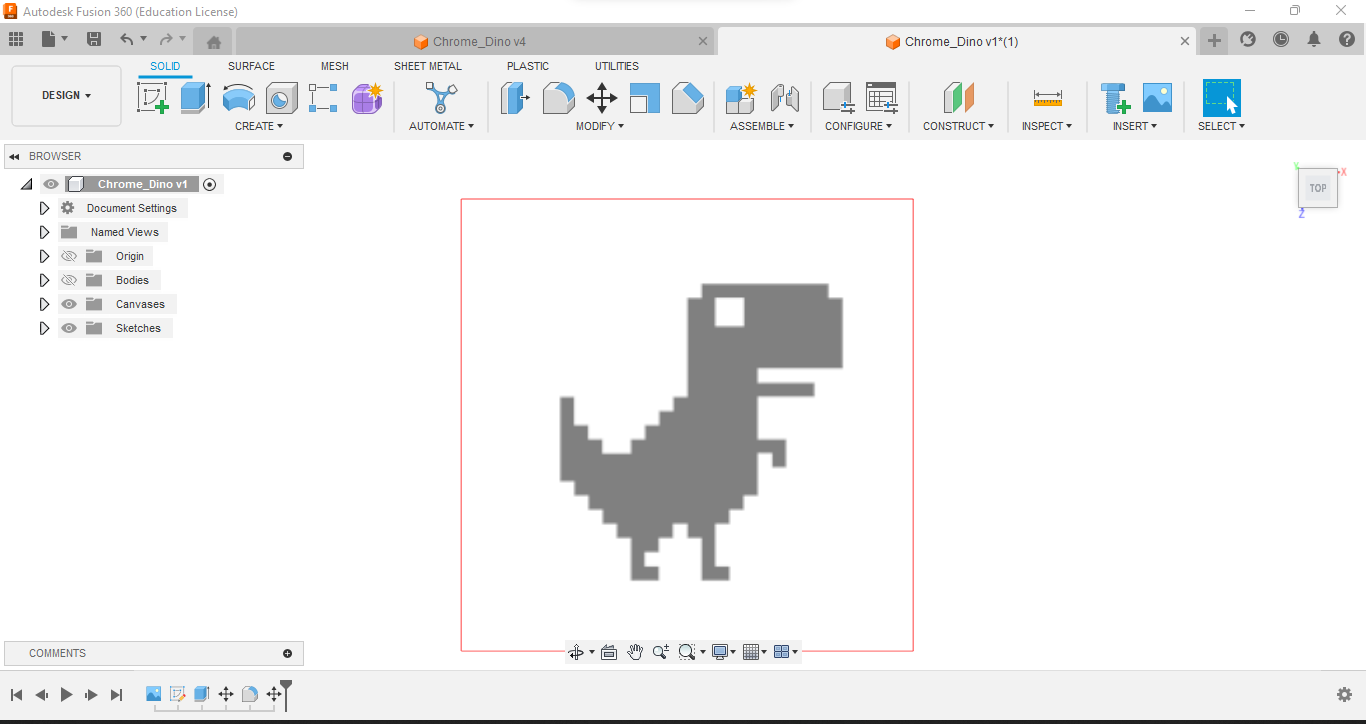This screenshot has height=724, width=1366.
Task: Show the hidden Origin folder
Action: tap(69, 256)
